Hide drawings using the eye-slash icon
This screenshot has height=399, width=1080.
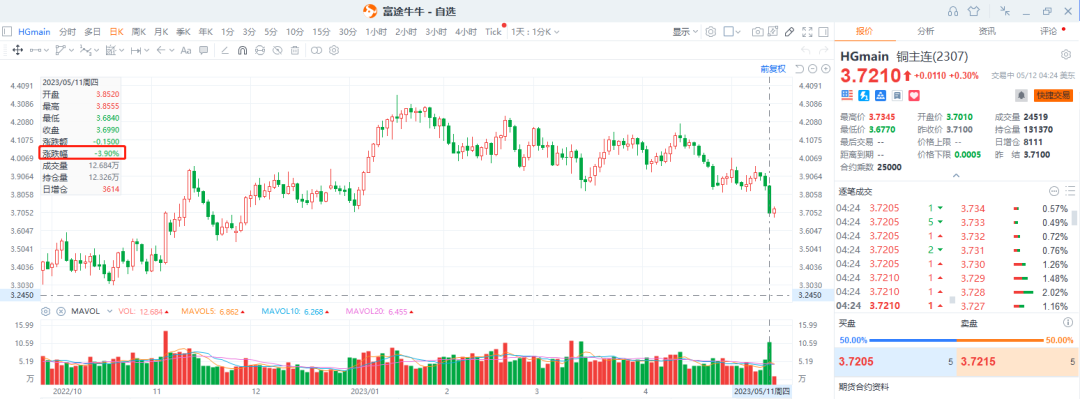(278, 50)
